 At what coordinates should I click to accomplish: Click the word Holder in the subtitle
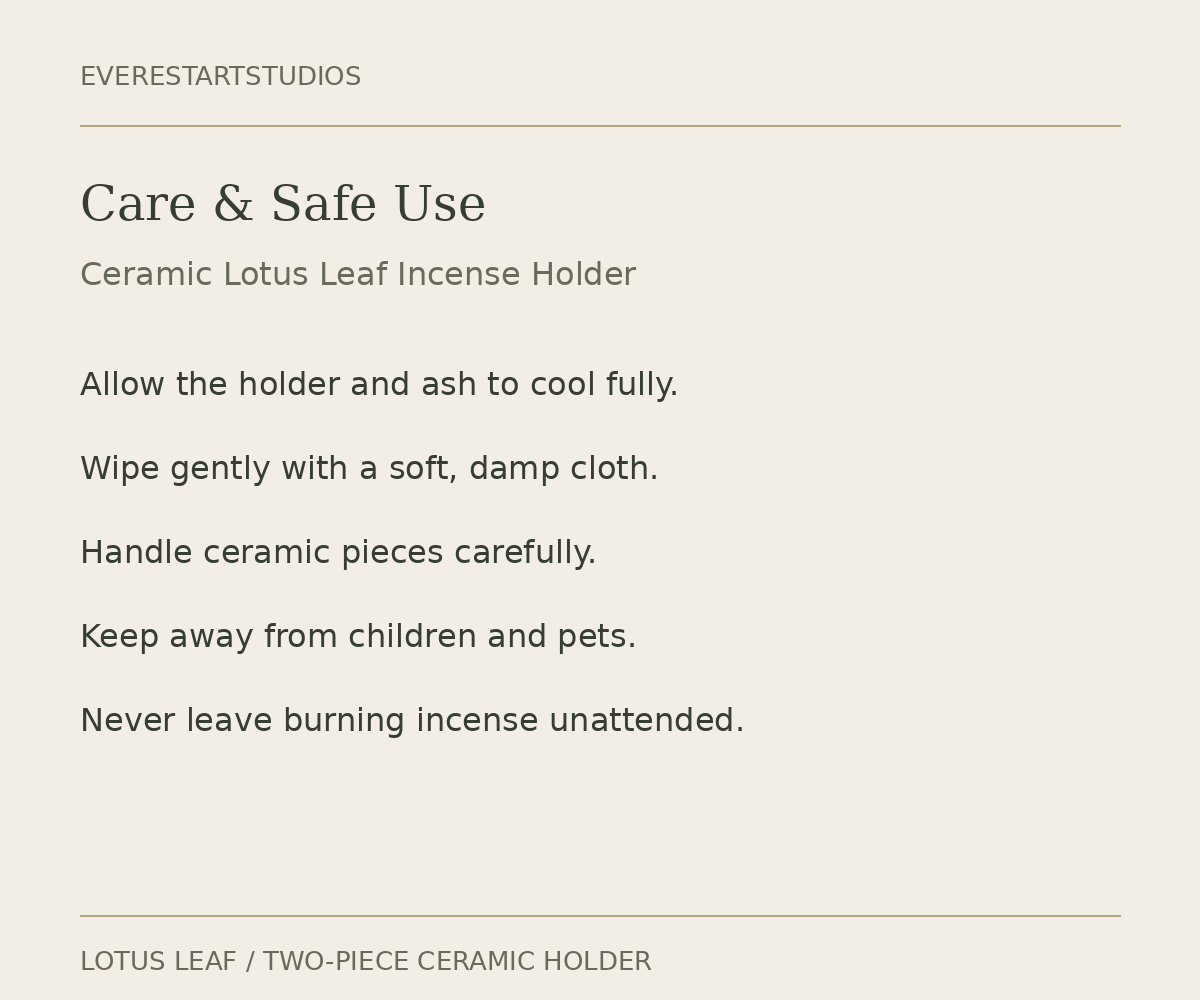click(x=583, y=275)
